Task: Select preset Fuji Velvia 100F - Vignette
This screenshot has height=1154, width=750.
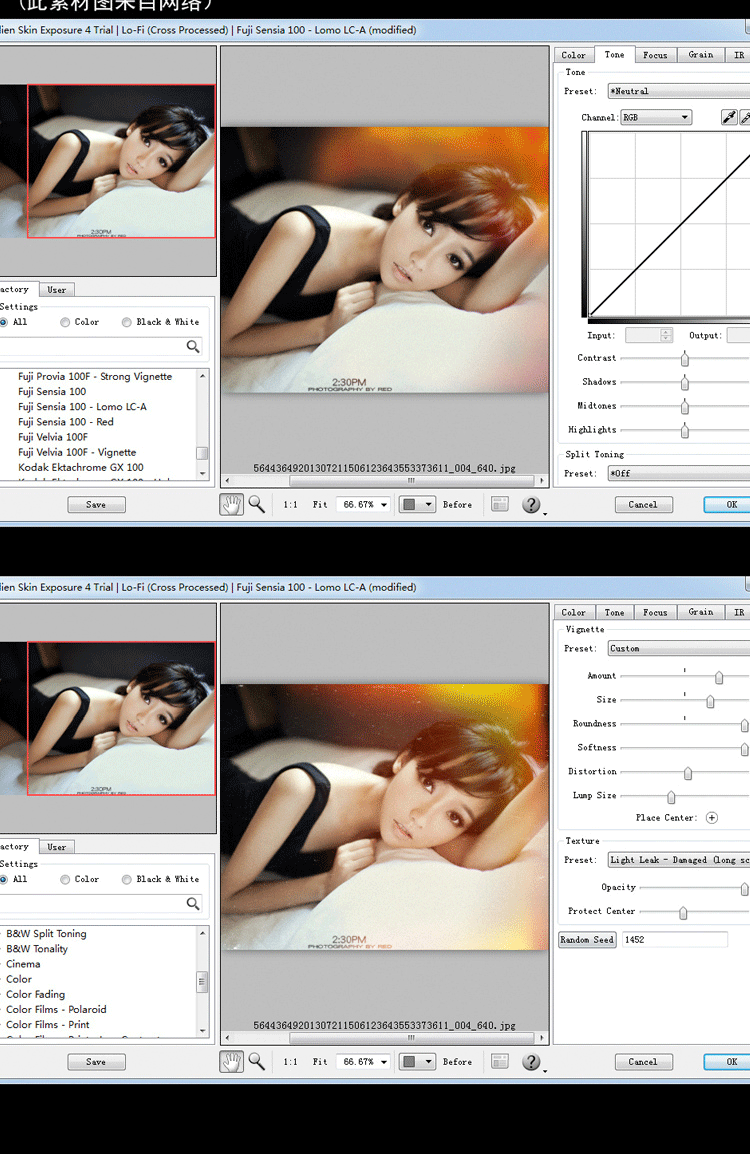Action: pos(77,452)
